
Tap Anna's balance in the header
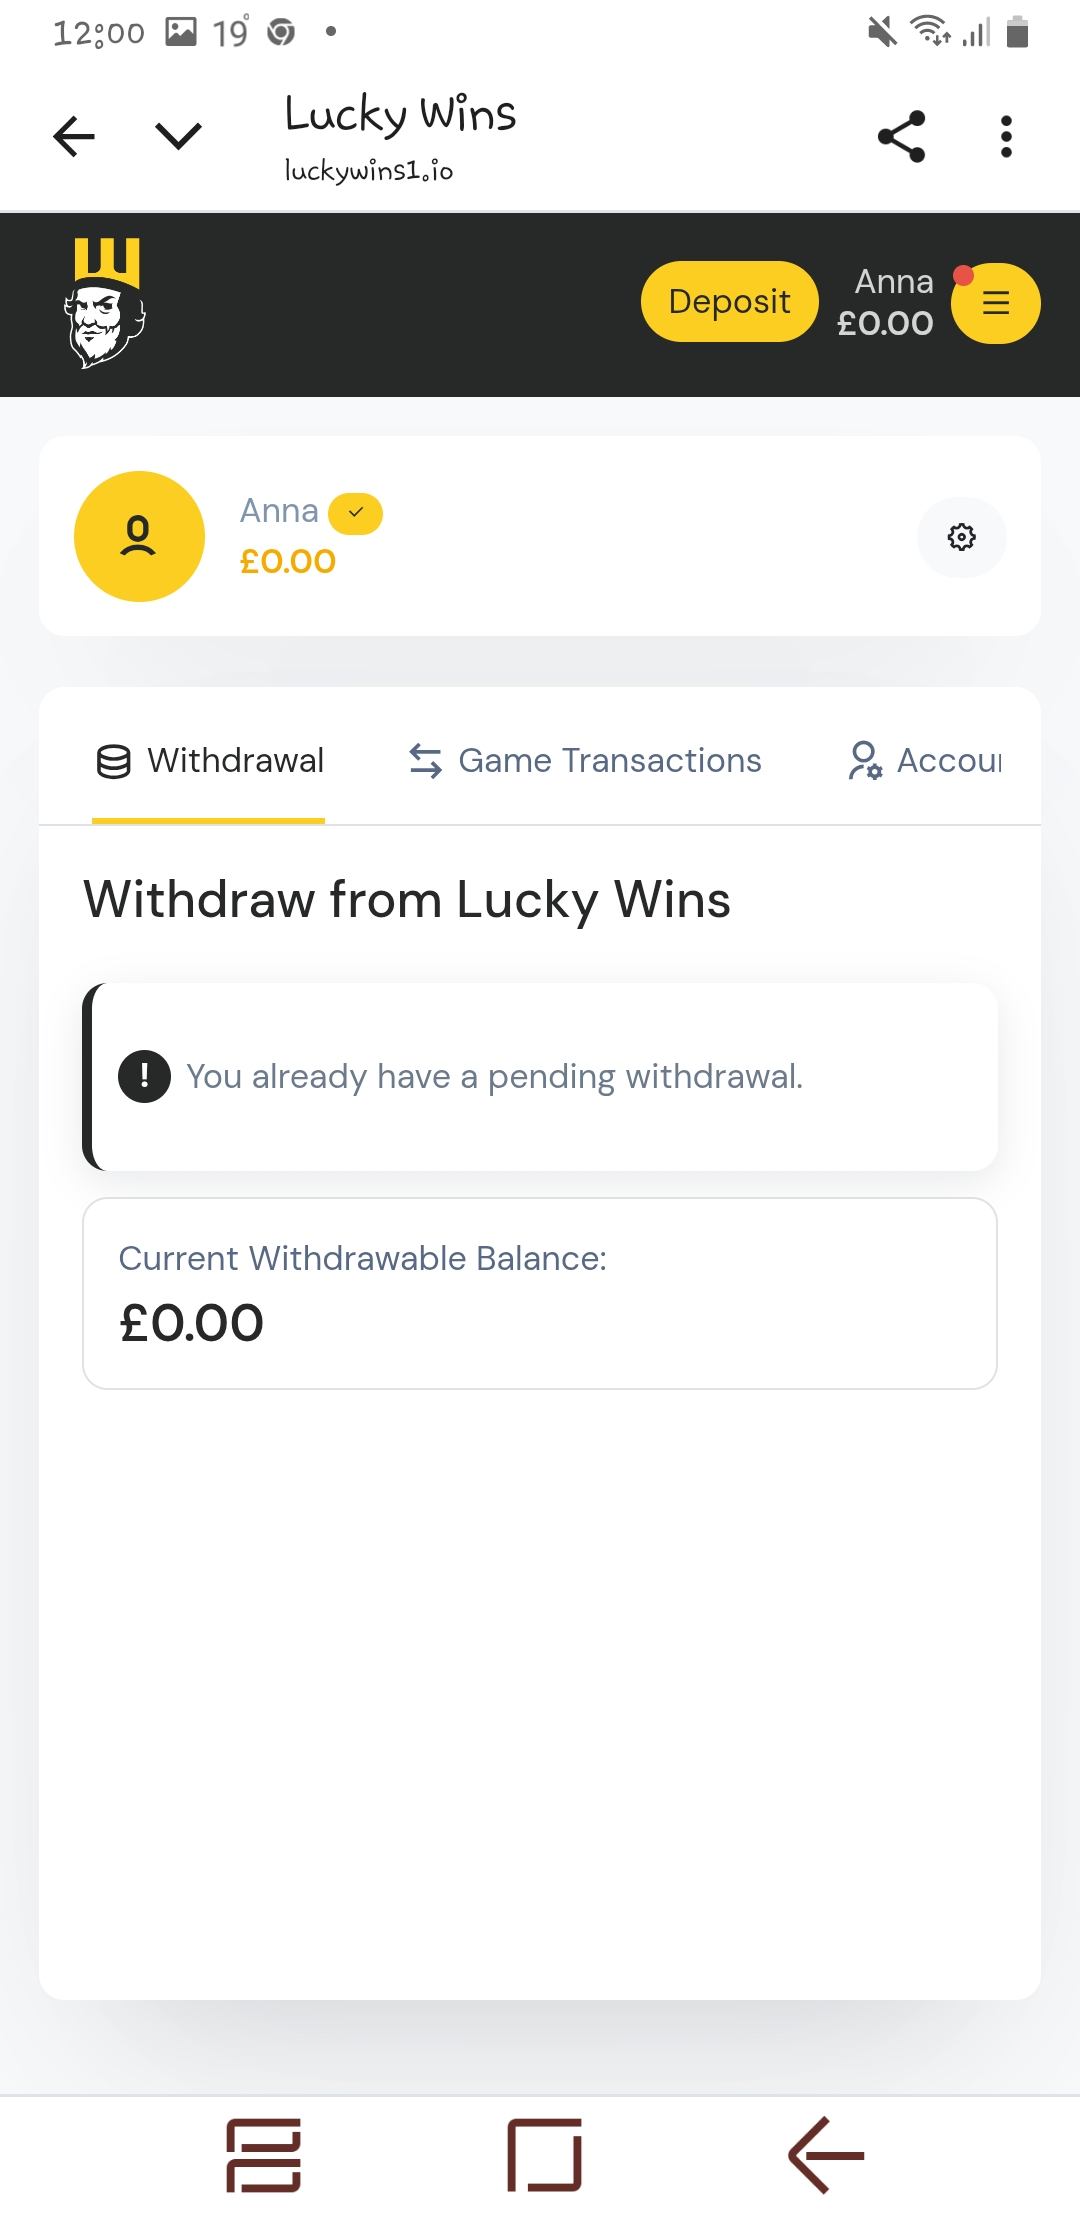point(885,323)
